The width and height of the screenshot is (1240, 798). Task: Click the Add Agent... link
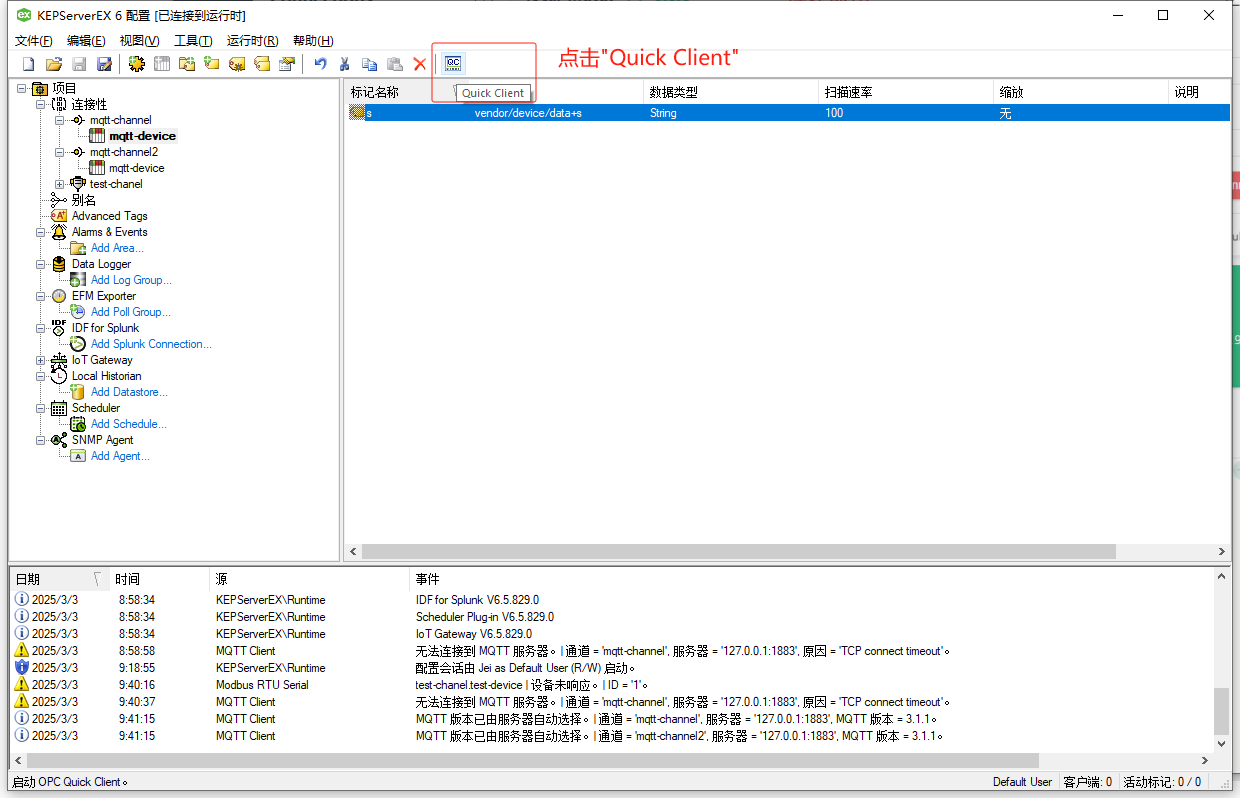point(120,456)
